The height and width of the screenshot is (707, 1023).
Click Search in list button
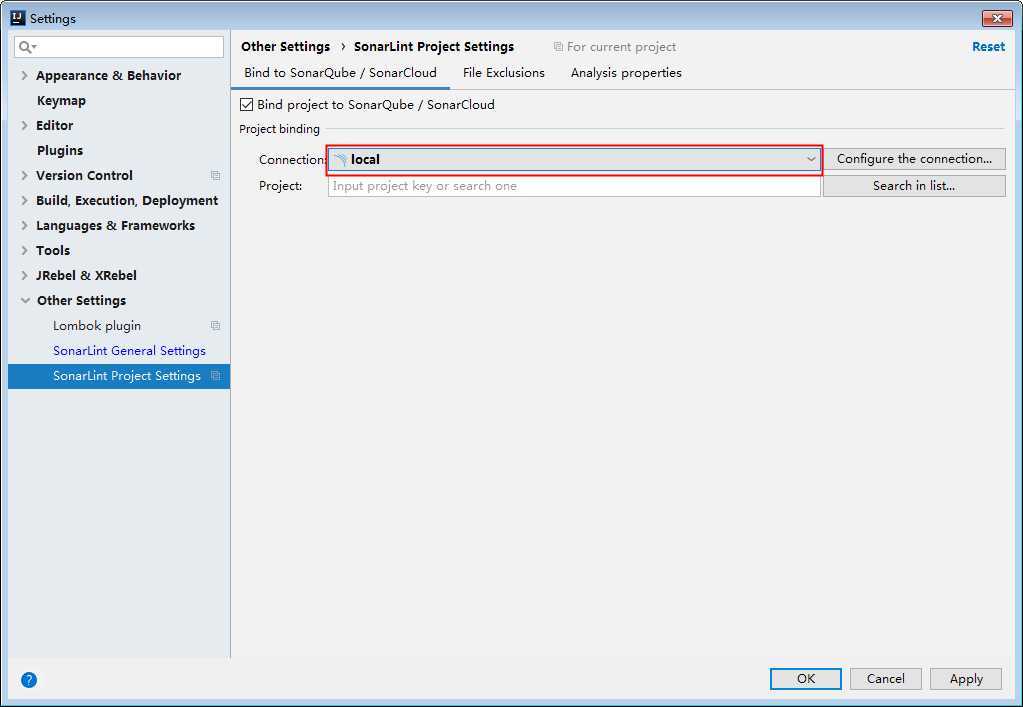(x=914, y=186)
